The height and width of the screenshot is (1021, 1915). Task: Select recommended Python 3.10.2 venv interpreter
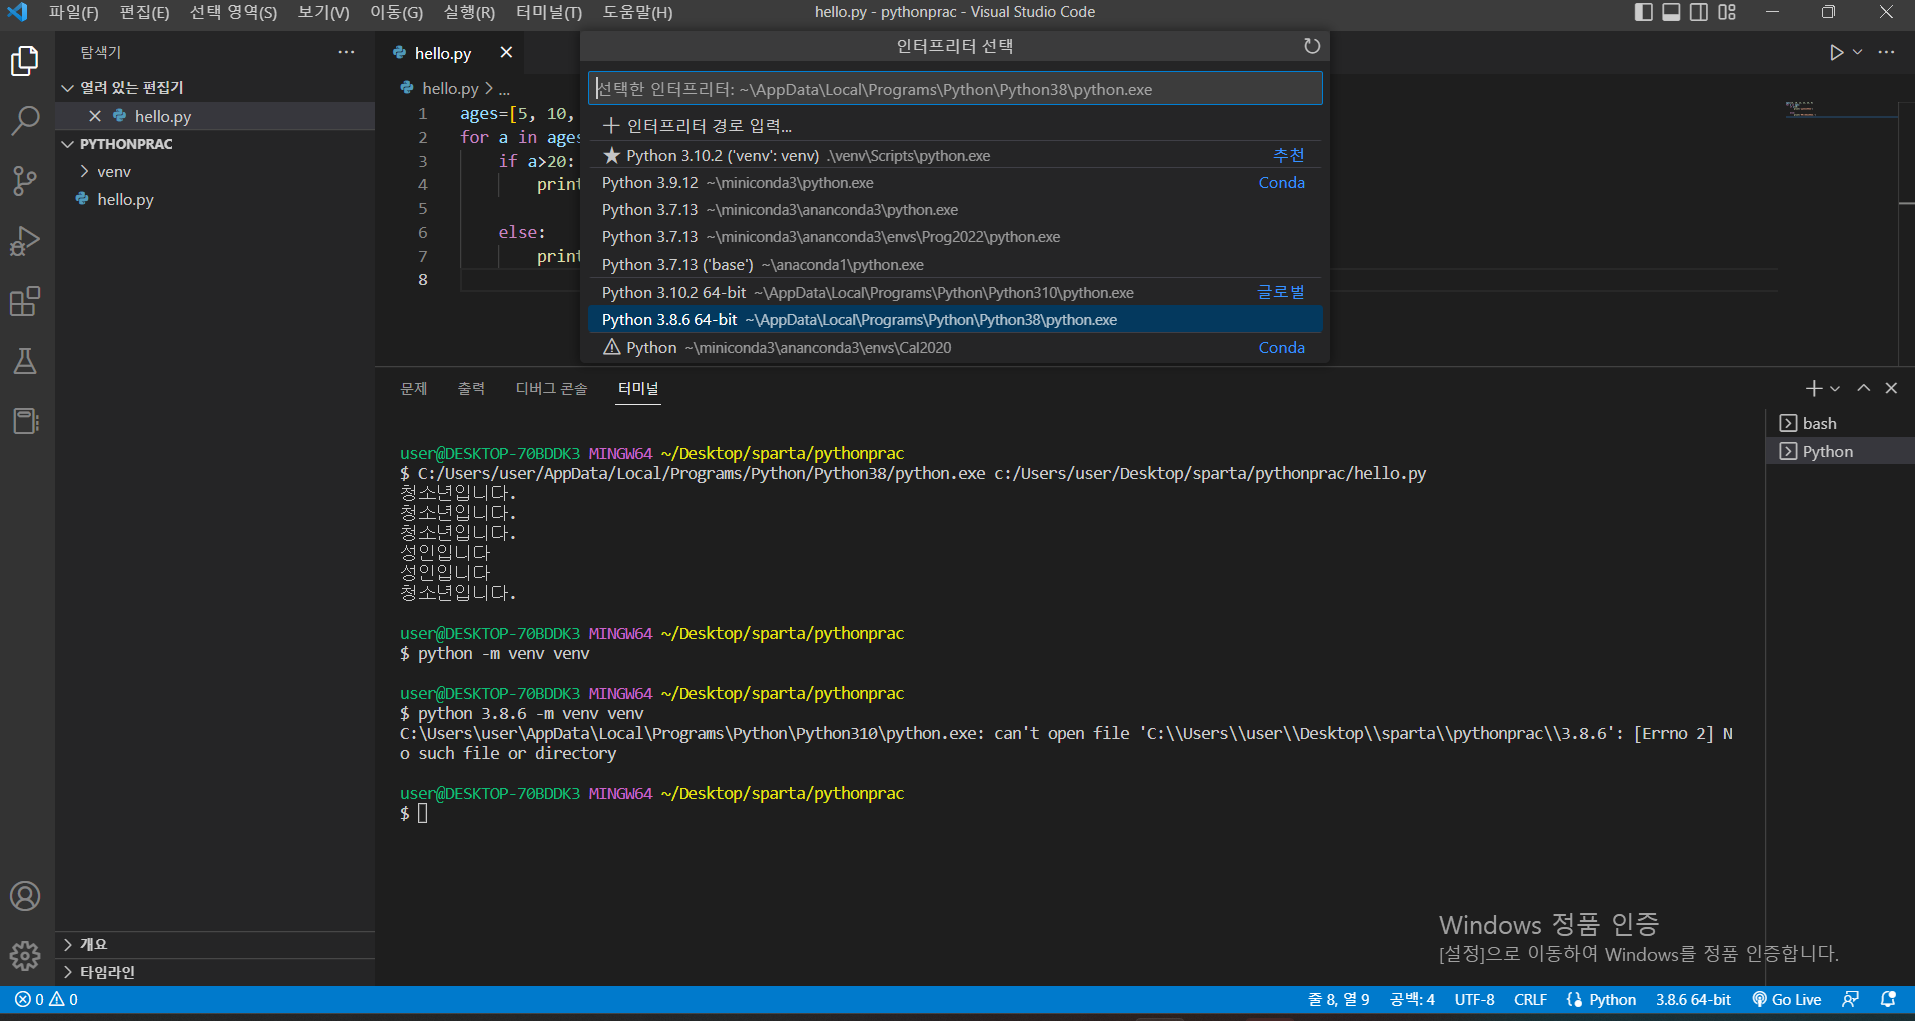tap(955, 155)
